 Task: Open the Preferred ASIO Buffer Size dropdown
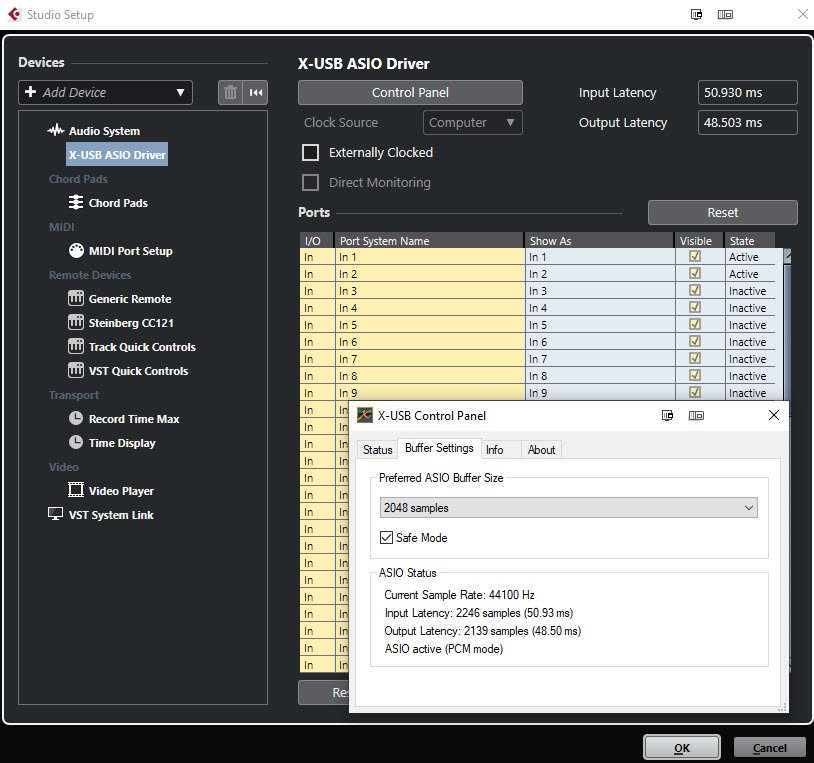(568, 508)
